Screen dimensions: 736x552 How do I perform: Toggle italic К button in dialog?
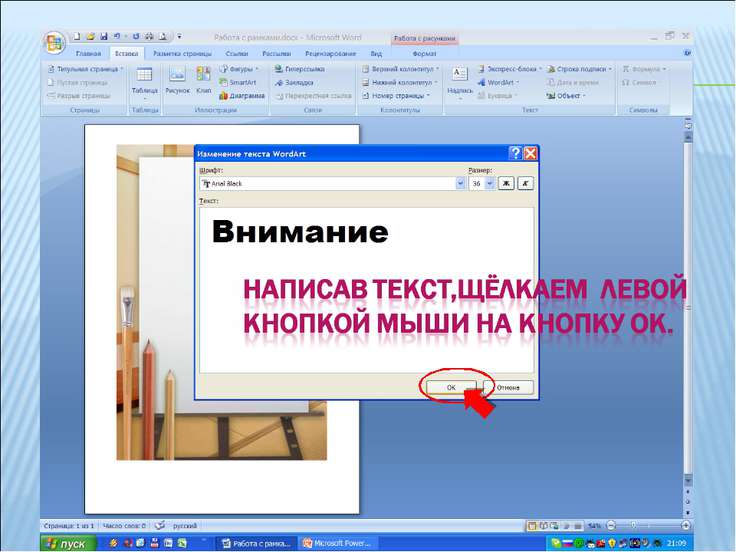point(525,184)
